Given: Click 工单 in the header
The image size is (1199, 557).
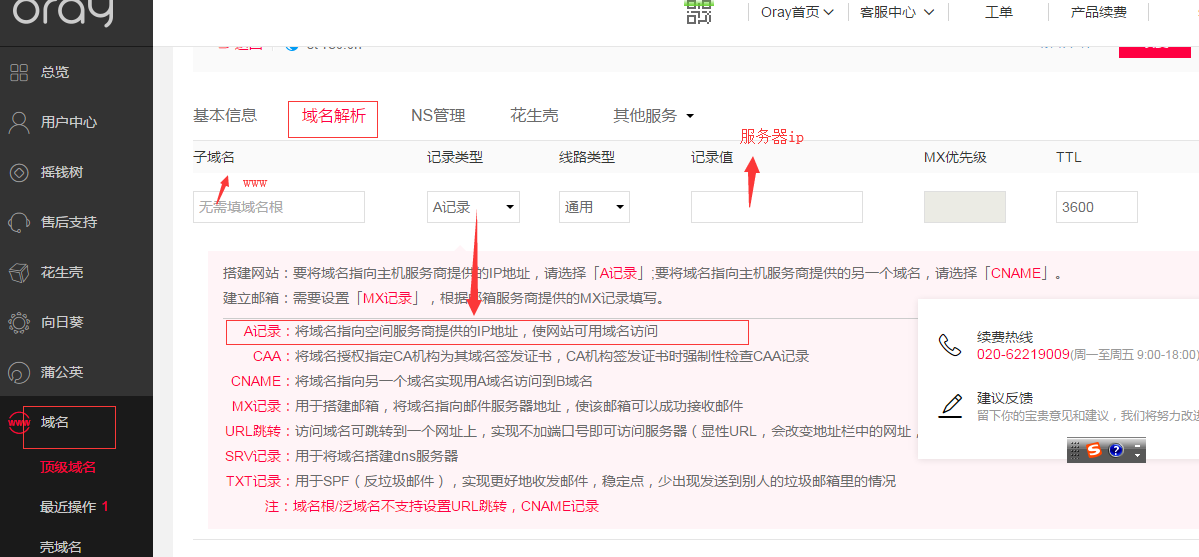Looking at the screenshot, I should point(999,12).
